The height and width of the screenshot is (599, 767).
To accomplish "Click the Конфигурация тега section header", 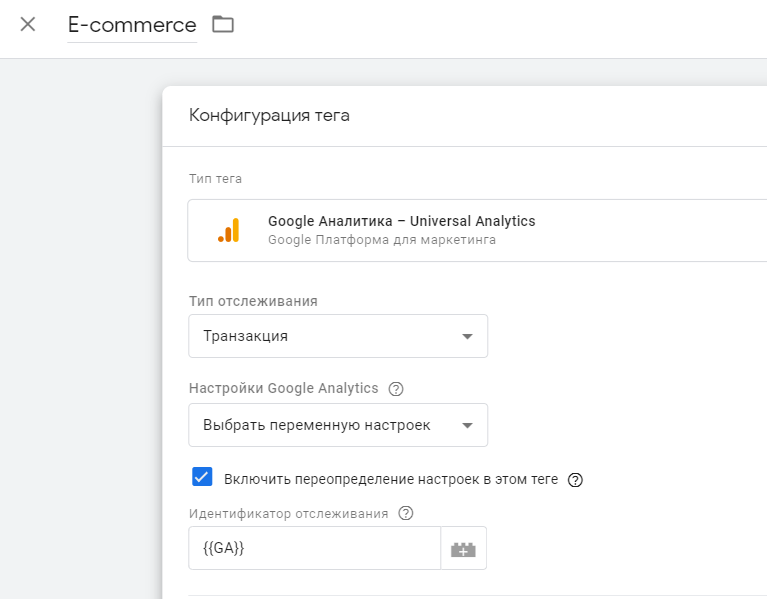I will tap(269, 115).
